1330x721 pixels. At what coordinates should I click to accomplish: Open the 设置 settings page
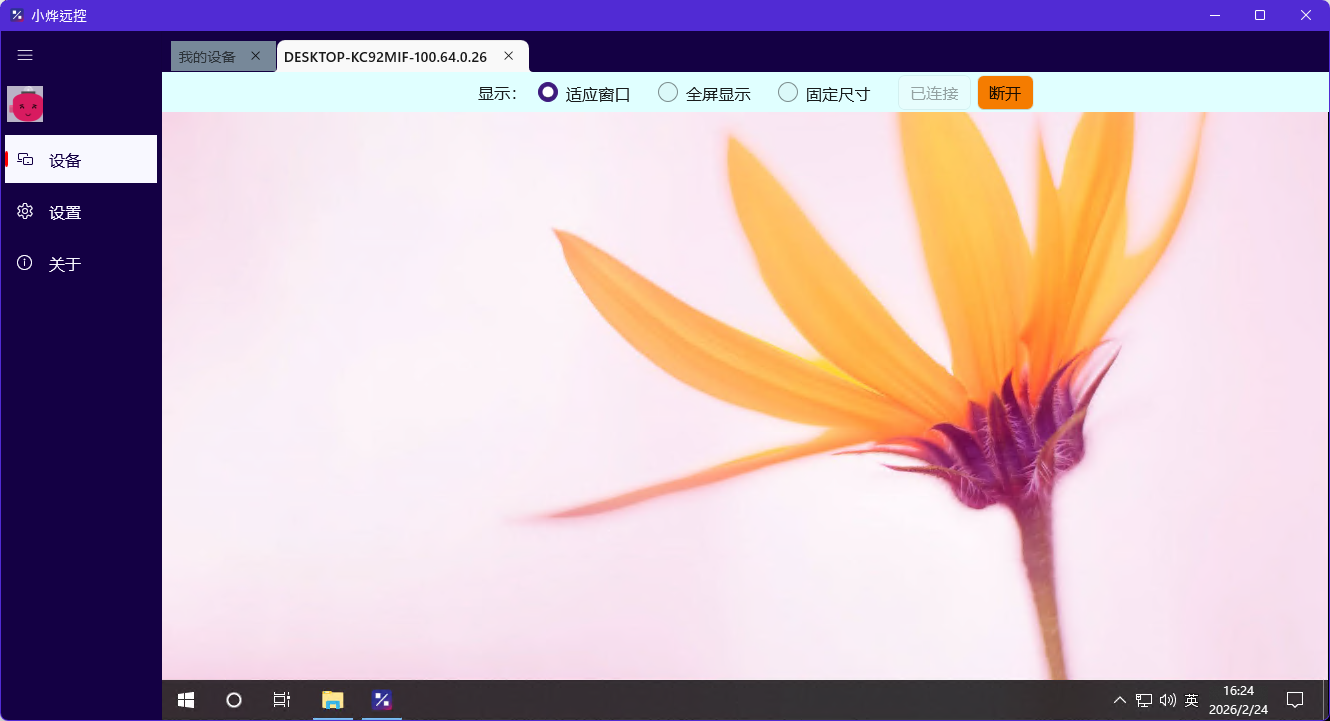[x=81, y=212]
